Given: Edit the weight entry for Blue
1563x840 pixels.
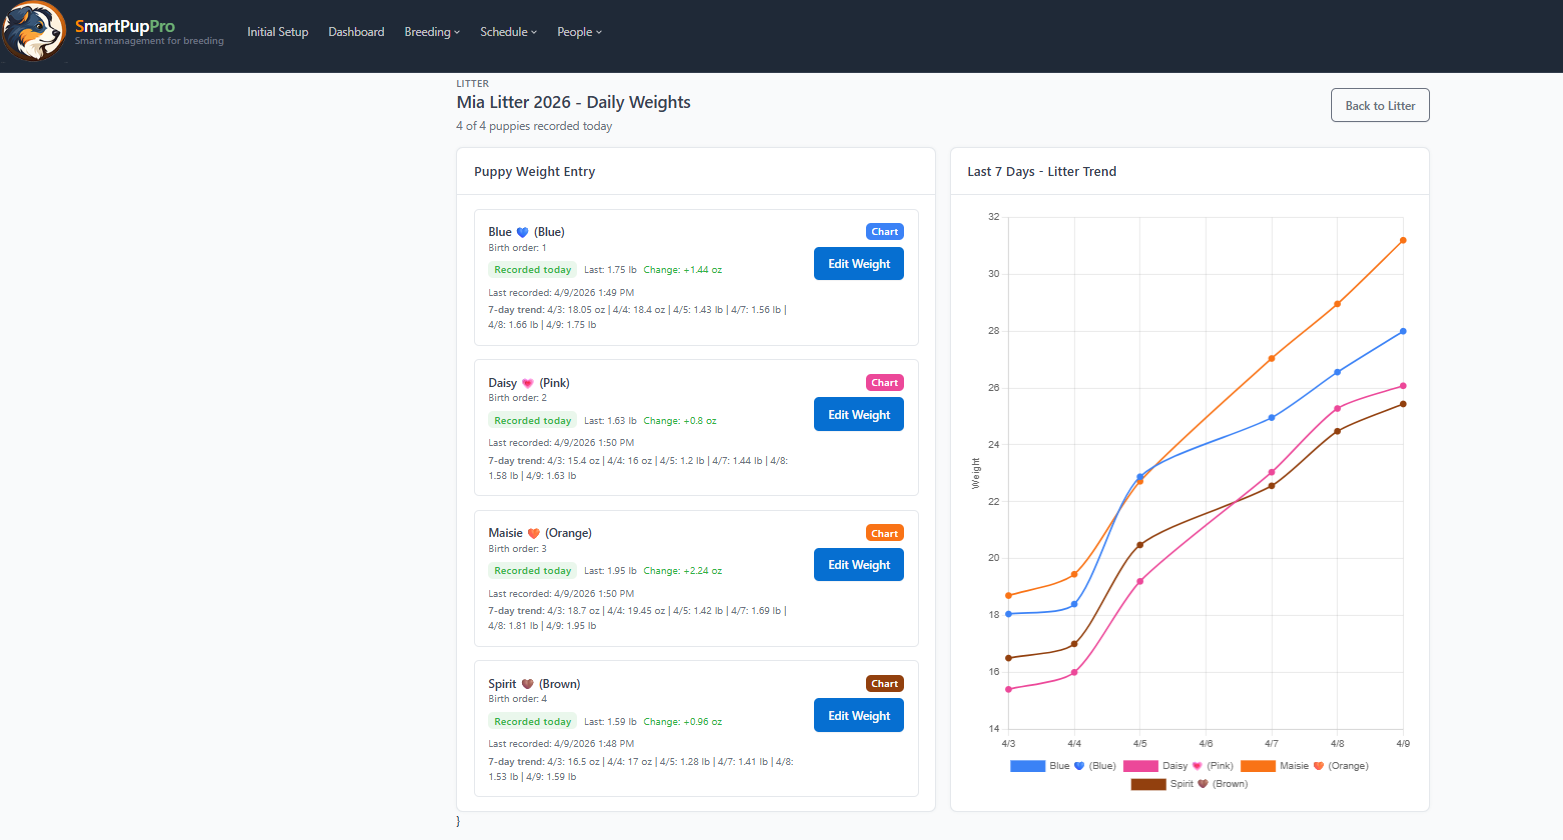Looking at the screenshot, I should pos(858,263).
